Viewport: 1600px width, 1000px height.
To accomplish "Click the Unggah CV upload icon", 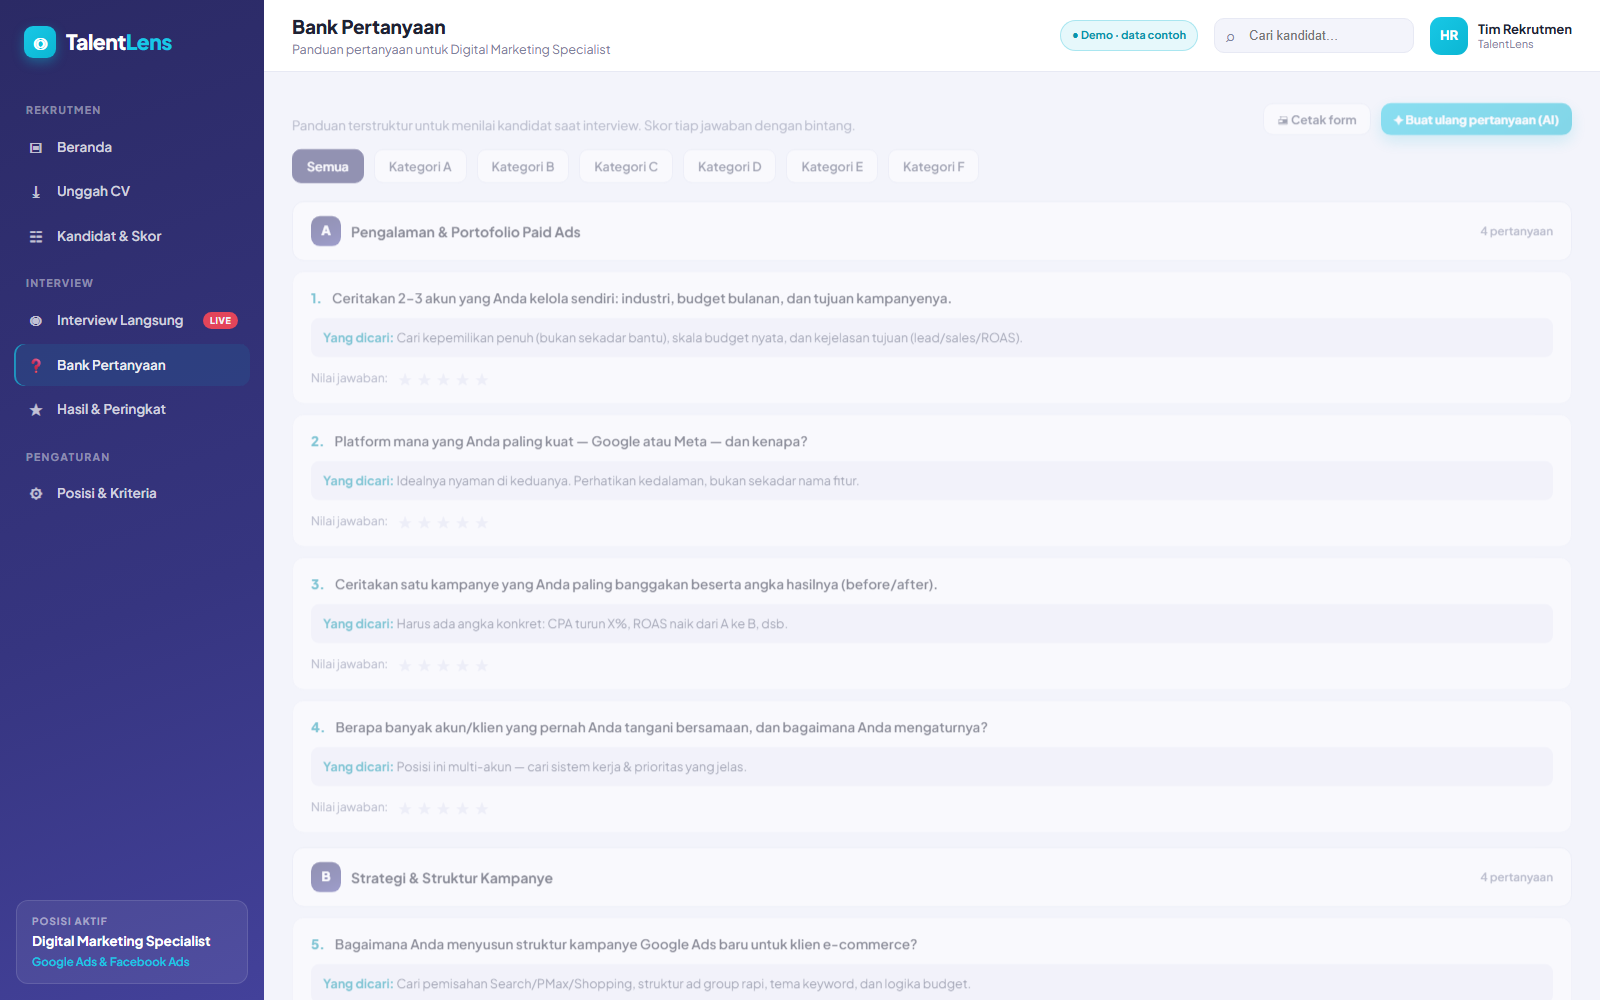I will pos(36,192).
